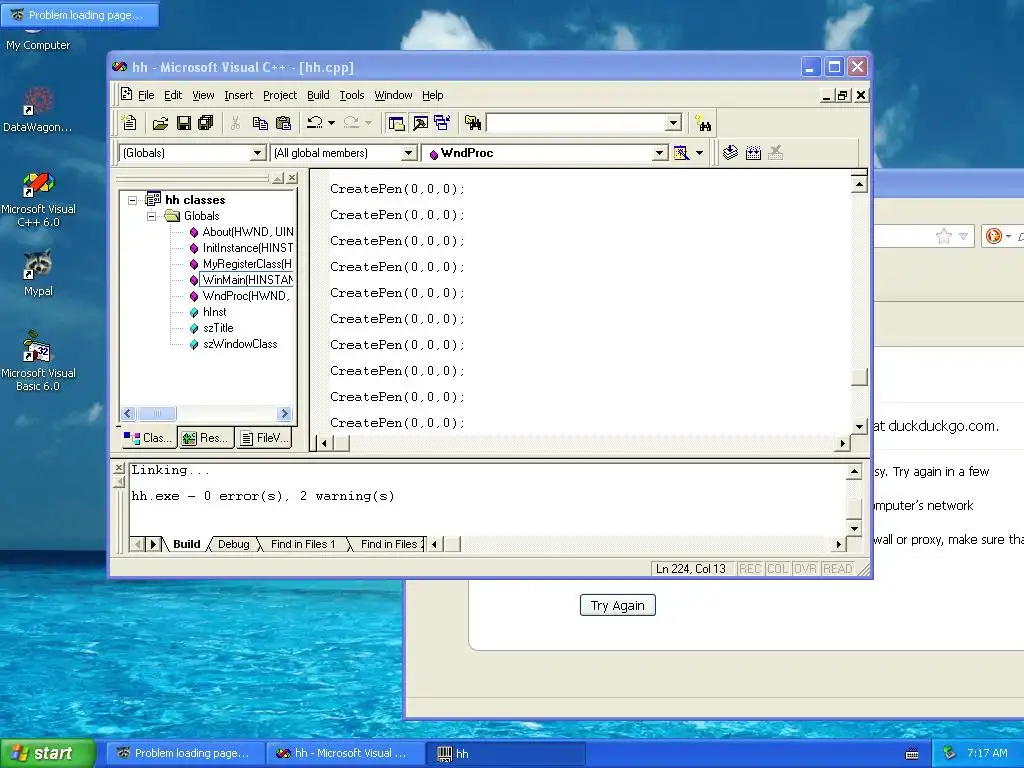Switch to the FileView tab
The width and height of the screenshot is (1024, 768).
264,438
